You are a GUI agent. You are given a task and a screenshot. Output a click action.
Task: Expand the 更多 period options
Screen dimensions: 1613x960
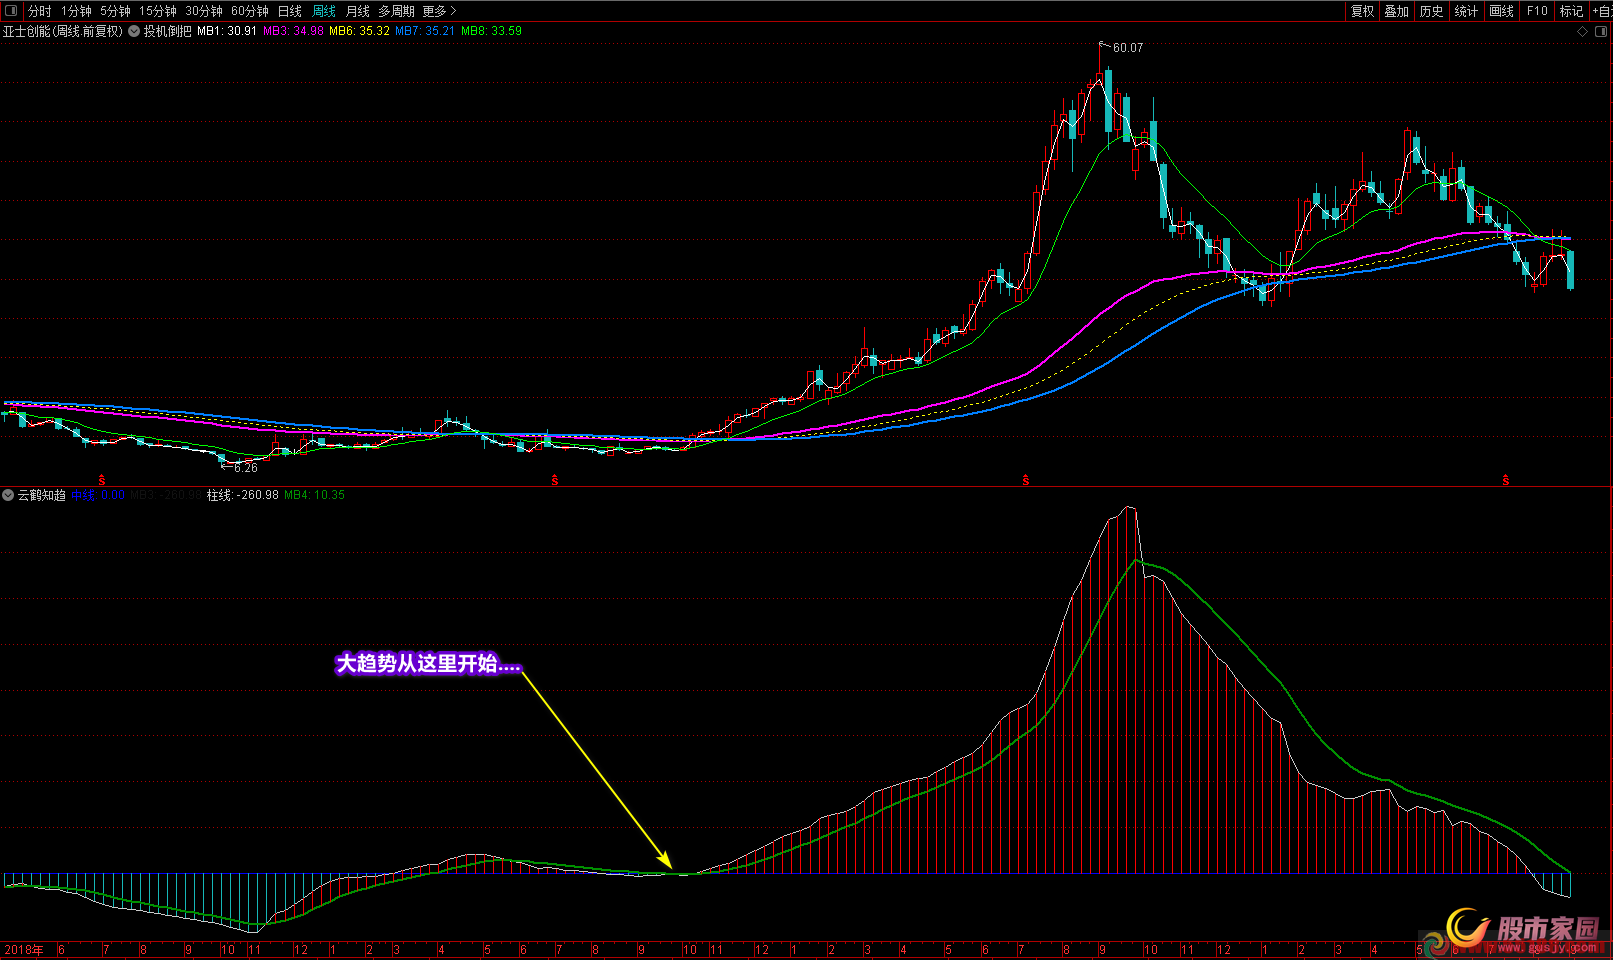[x=439, y=11]
